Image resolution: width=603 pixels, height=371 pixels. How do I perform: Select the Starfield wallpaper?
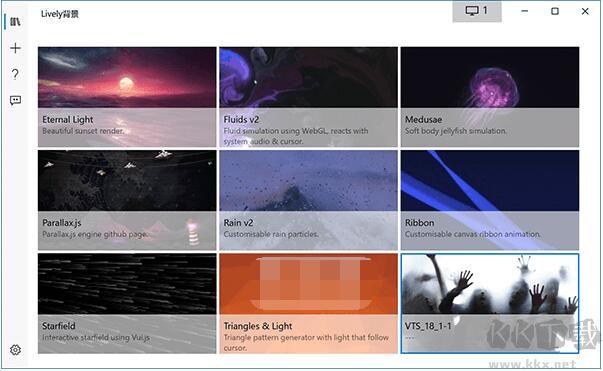click(x=127, y=303)
